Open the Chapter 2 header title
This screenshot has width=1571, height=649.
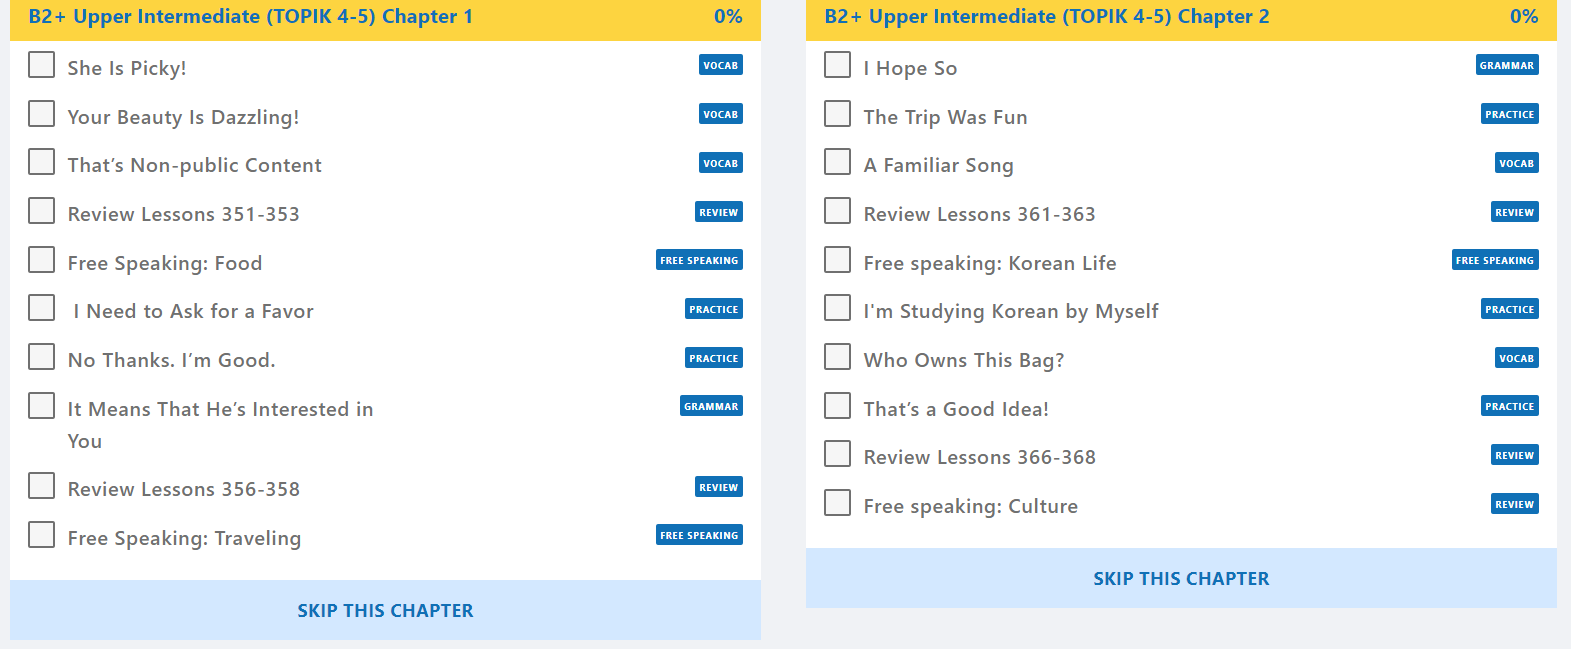tap(1047, 16)
